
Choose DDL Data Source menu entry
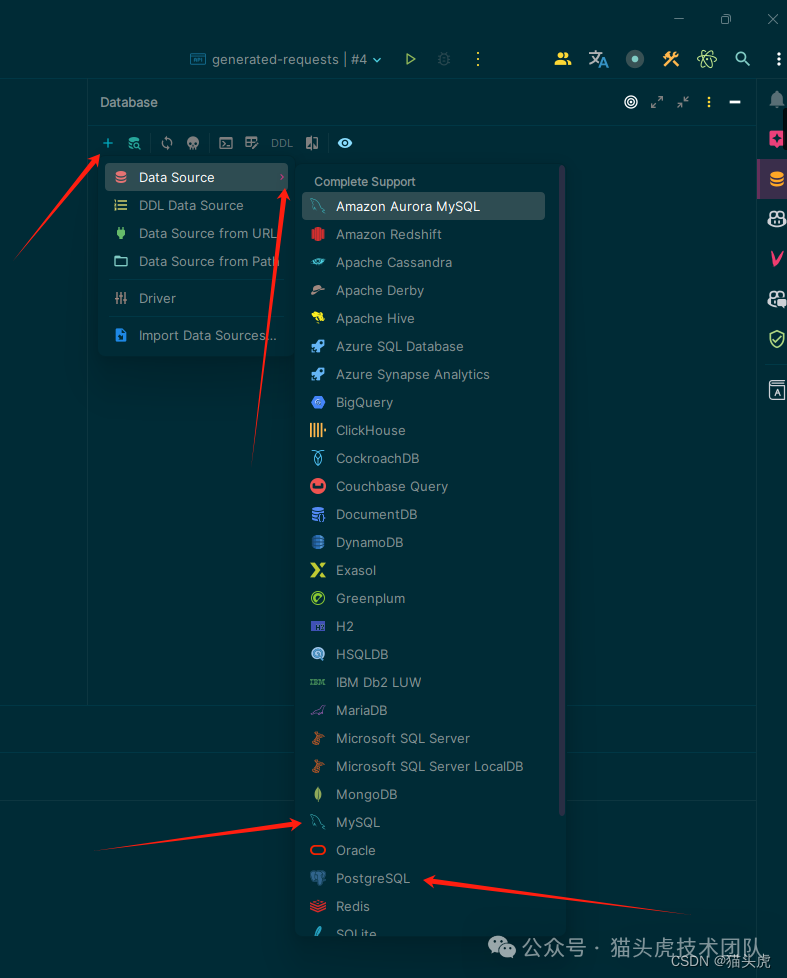[196, 206]
